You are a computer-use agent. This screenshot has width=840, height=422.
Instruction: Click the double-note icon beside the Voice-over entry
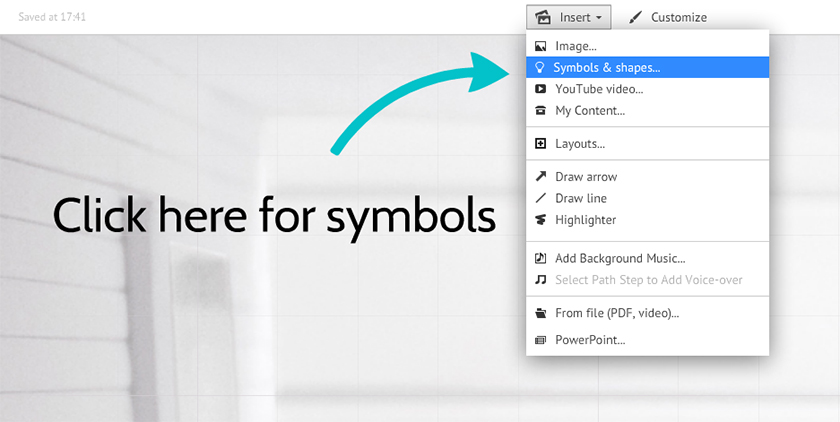[x=541, y=280]
